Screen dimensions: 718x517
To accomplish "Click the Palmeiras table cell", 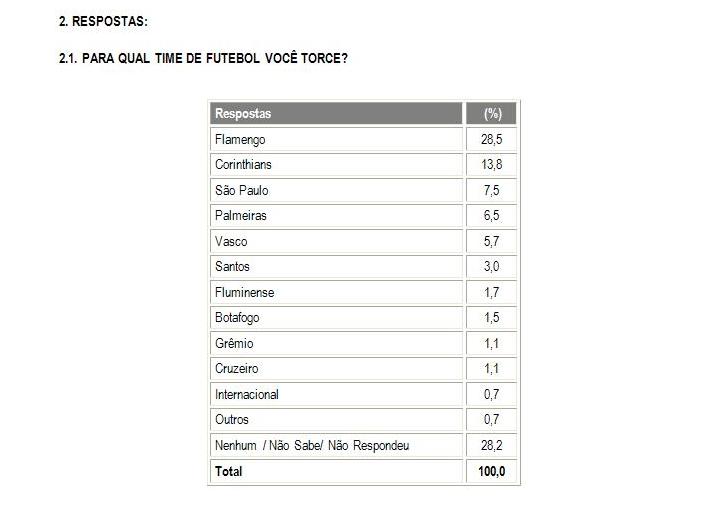I will tap(240, 216).
